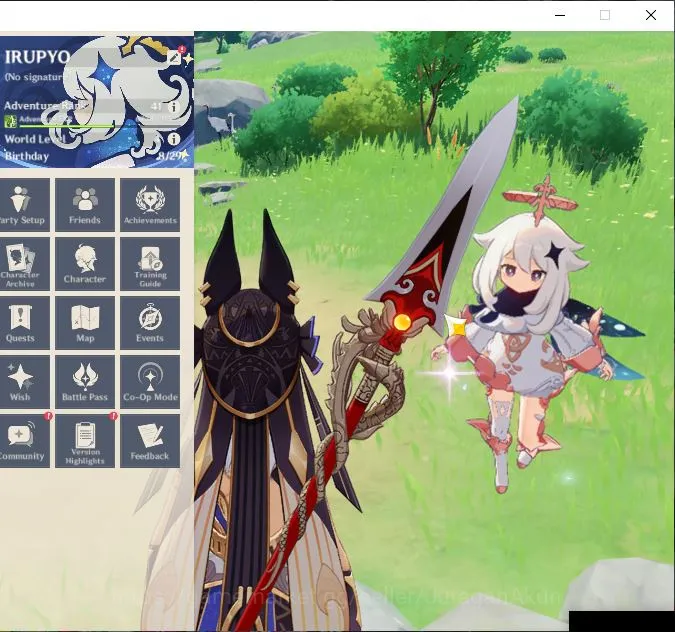675x632 pixels.
Task: Open the Map
Action: [85, 323]
